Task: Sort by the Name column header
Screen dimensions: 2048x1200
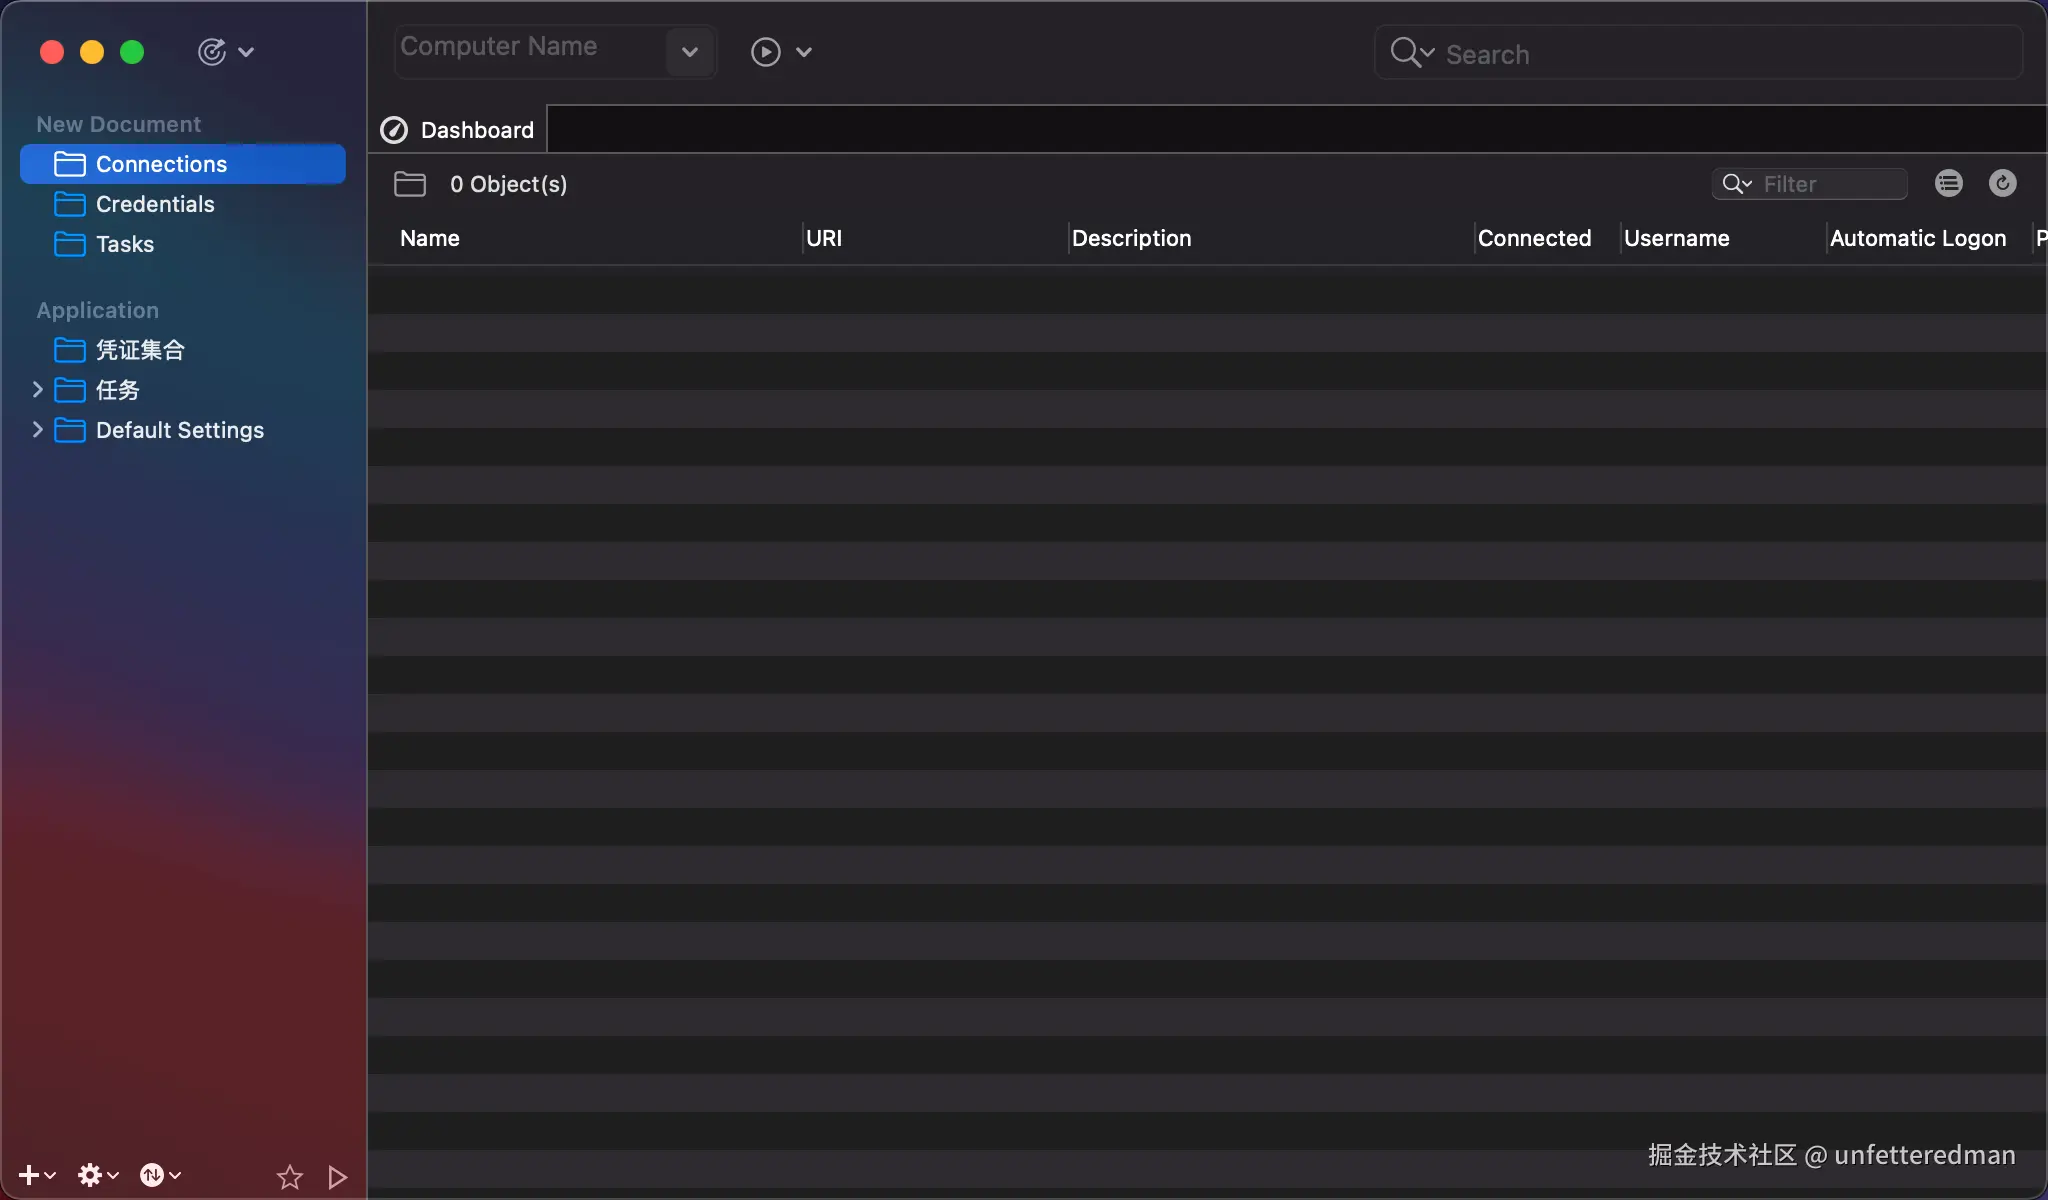Action: point(430,238)
